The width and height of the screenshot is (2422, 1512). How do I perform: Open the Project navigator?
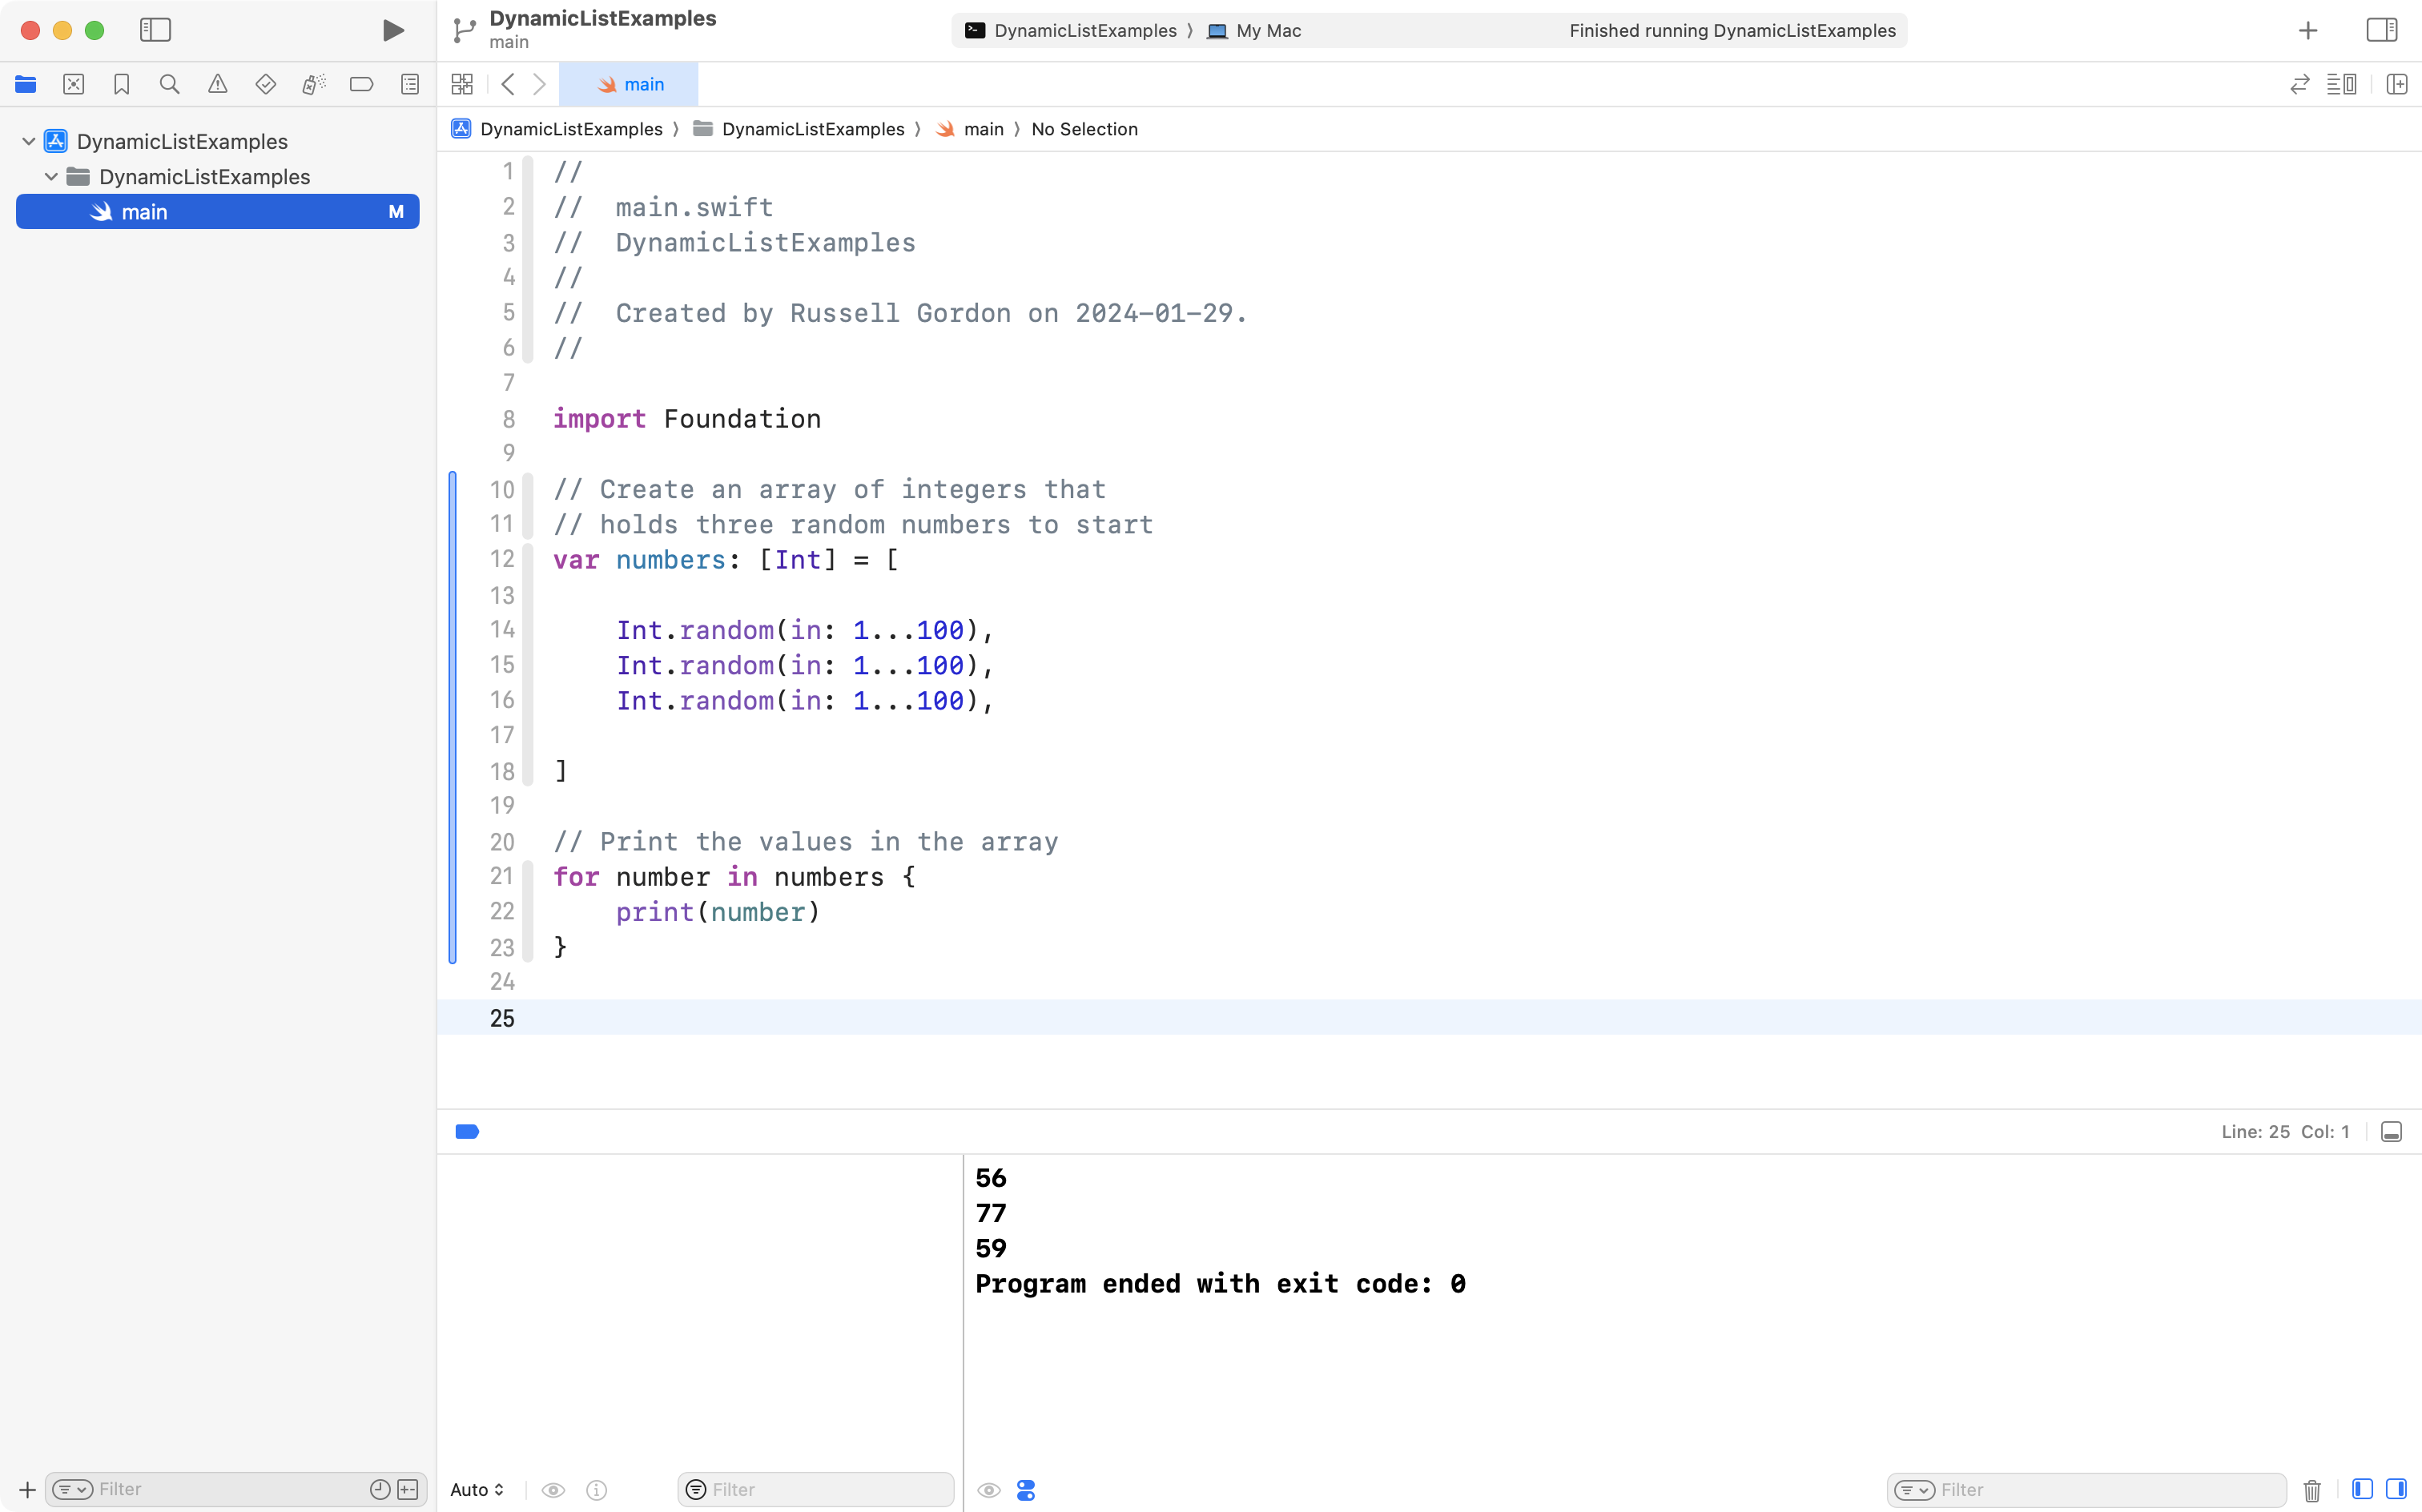(x=26, y=84)
